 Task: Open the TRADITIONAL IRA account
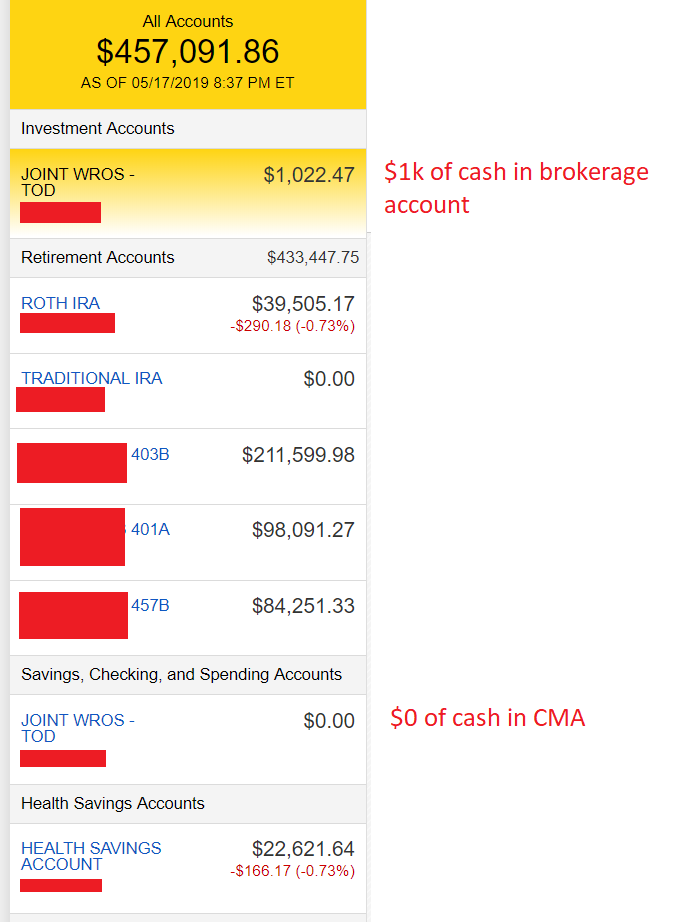click(91, 378)
